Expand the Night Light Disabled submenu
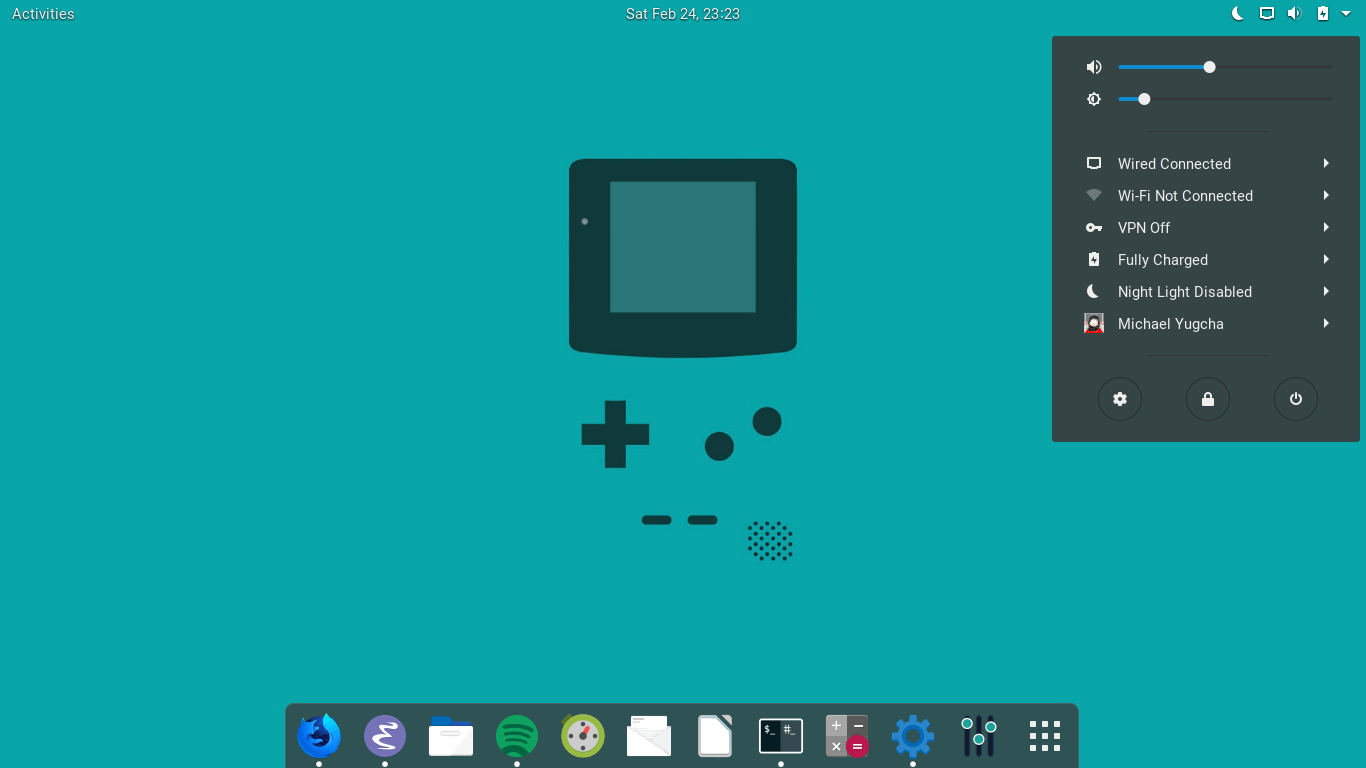Image resolution: width=1366 pixels, height=768 pixels. coord(1326,291)
